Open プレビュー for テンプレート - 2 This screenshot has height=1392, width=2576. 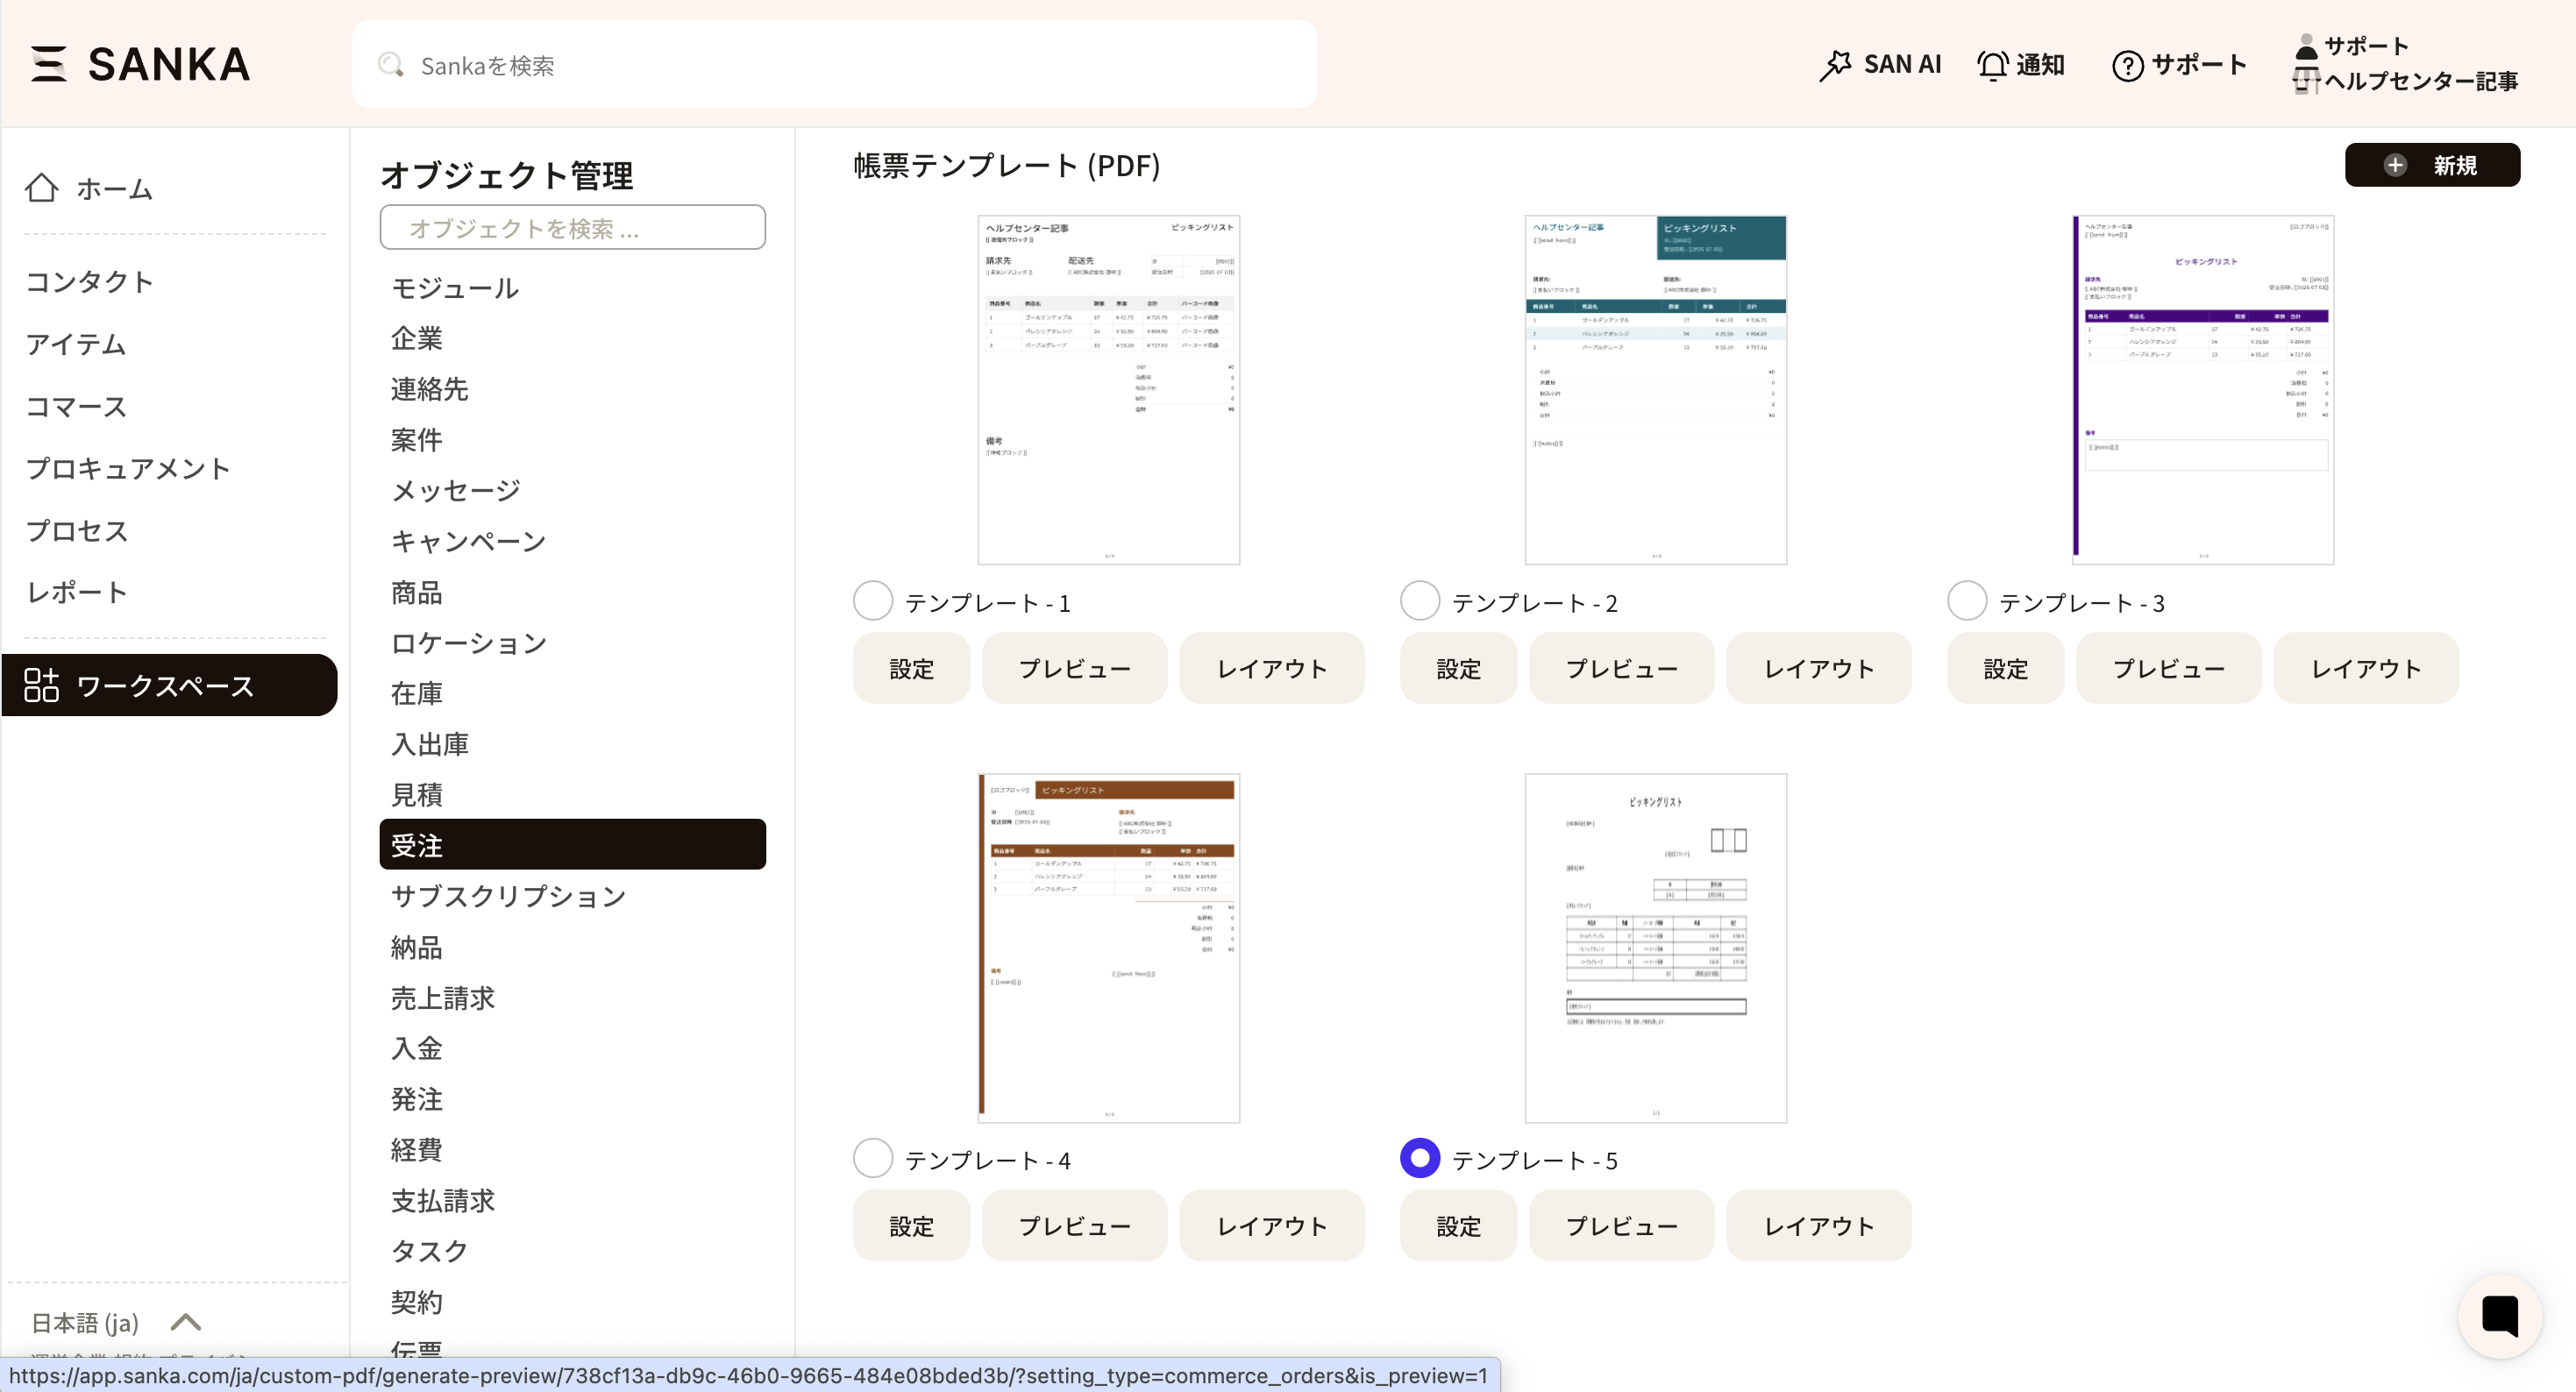(1620, 668)
